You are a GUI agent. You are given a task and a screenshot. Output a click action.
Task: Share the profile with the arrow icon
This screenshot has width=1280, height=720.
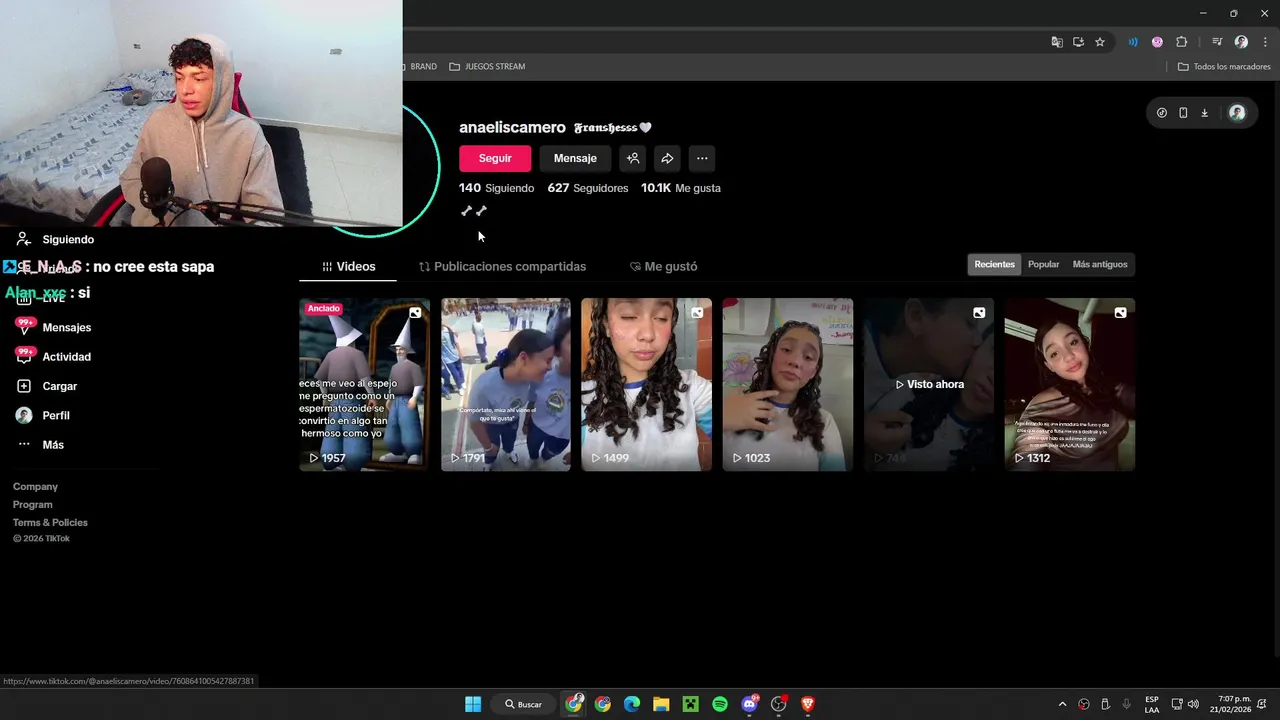[x=667, y=158]
